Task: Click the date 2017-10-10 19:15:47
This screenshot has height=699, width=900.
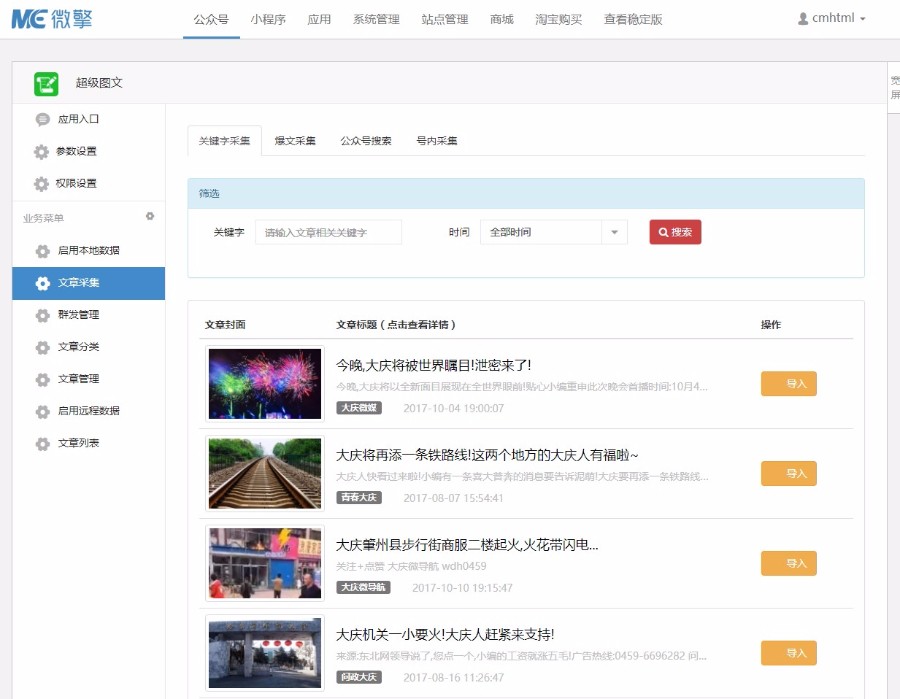Action: click(x=462, y=588)
